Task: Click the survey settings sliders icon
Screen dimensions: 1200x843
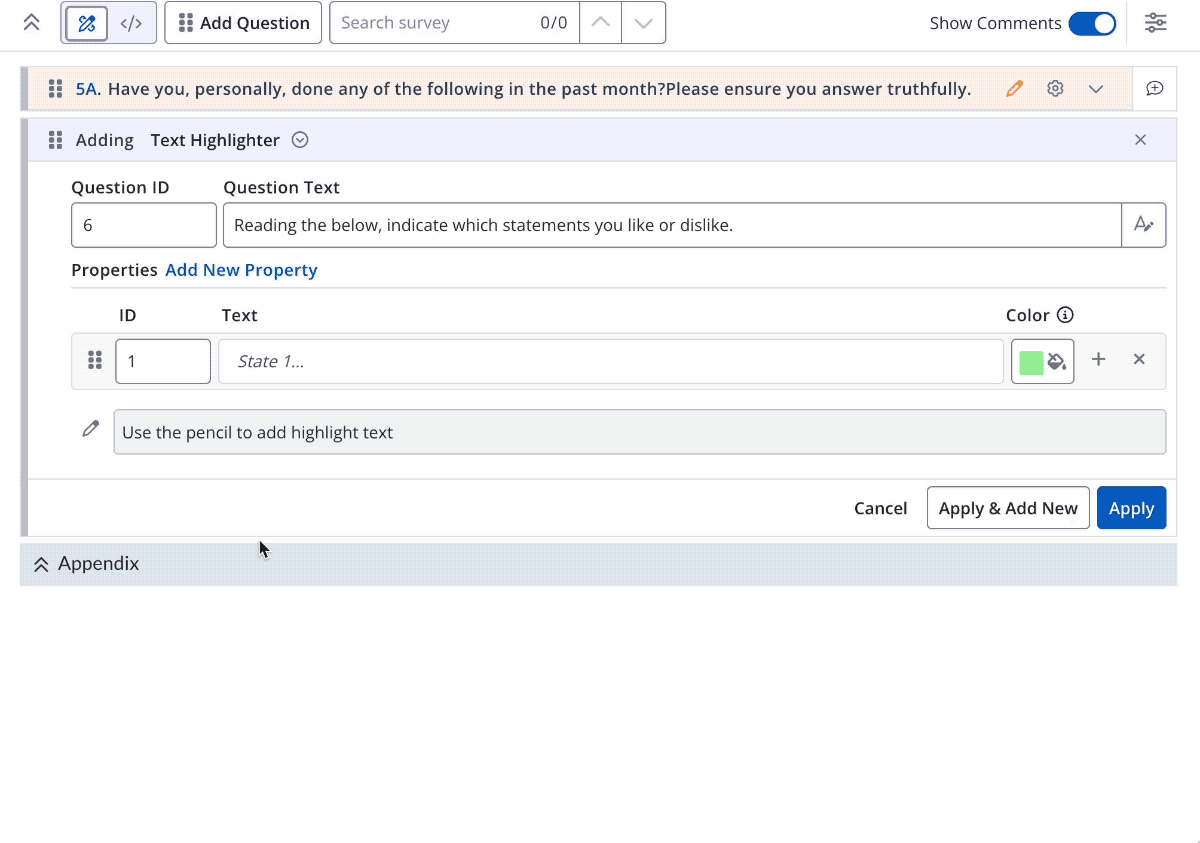Action: click(1155, 23)
